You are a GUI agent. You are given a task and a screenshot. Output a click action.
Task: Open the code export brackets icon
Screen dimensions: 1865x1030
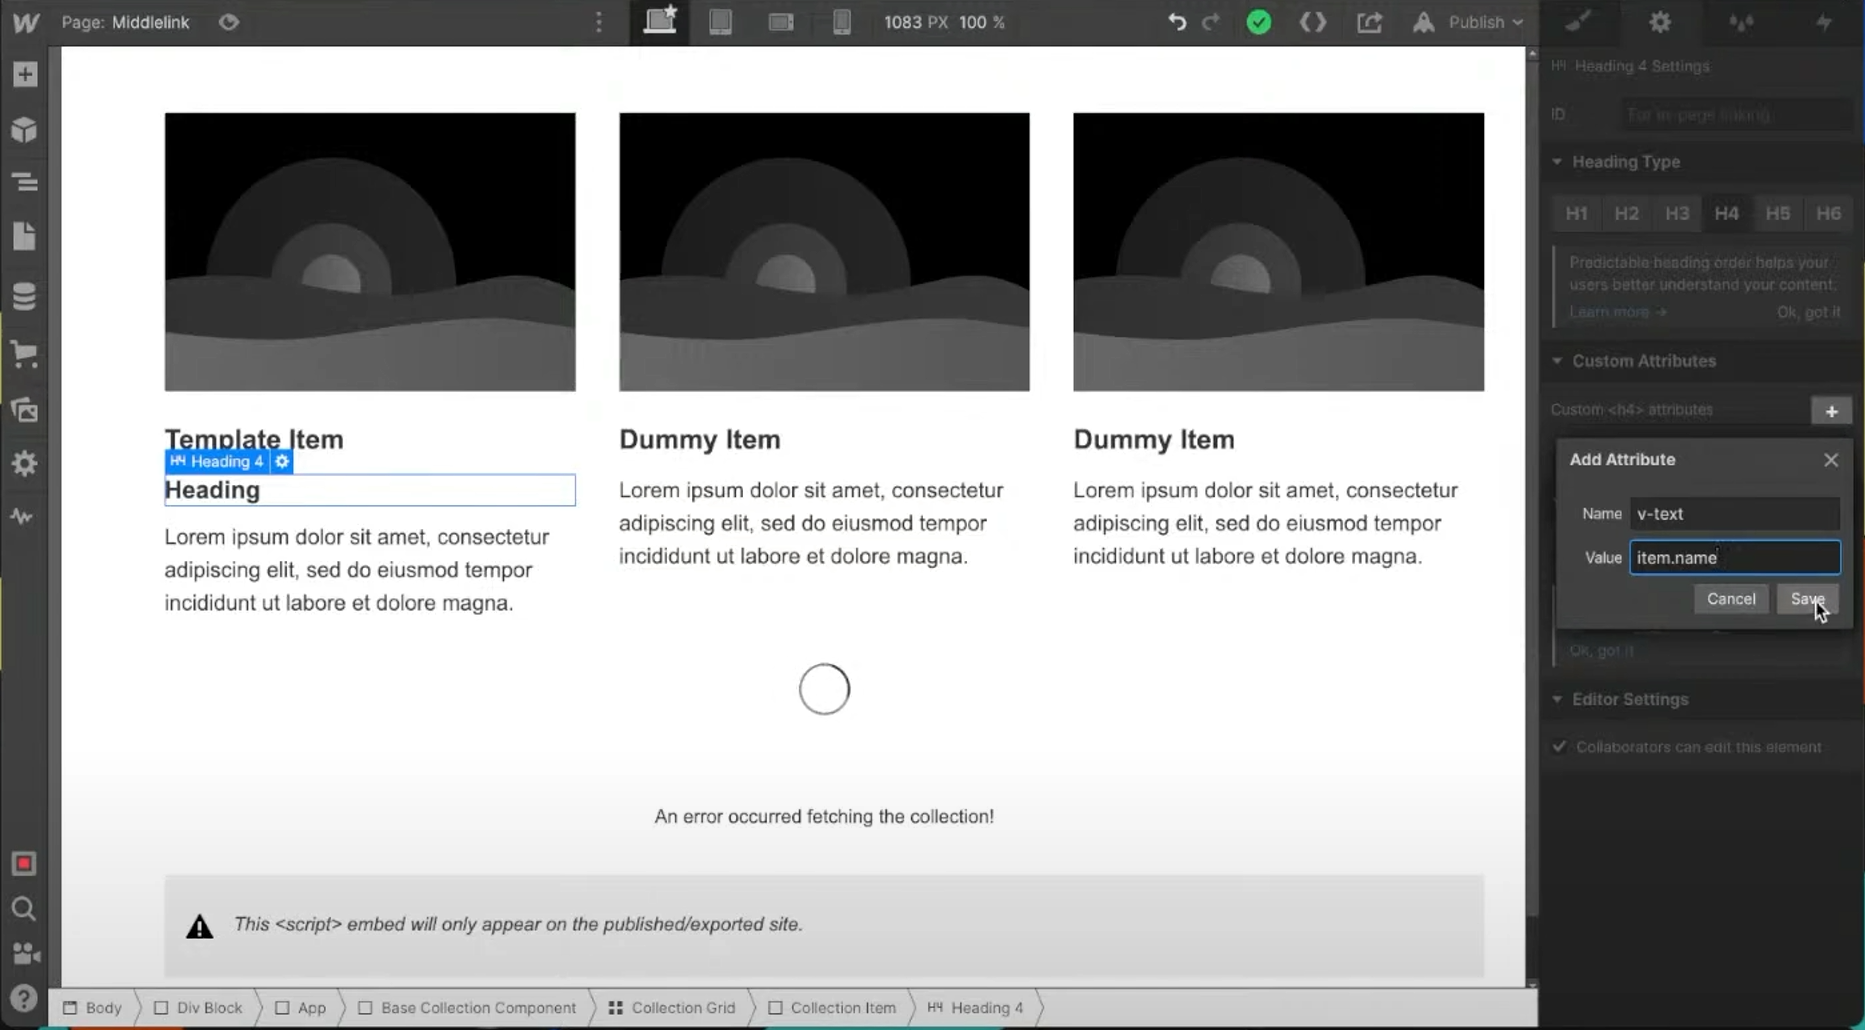tap(1313, 22)
